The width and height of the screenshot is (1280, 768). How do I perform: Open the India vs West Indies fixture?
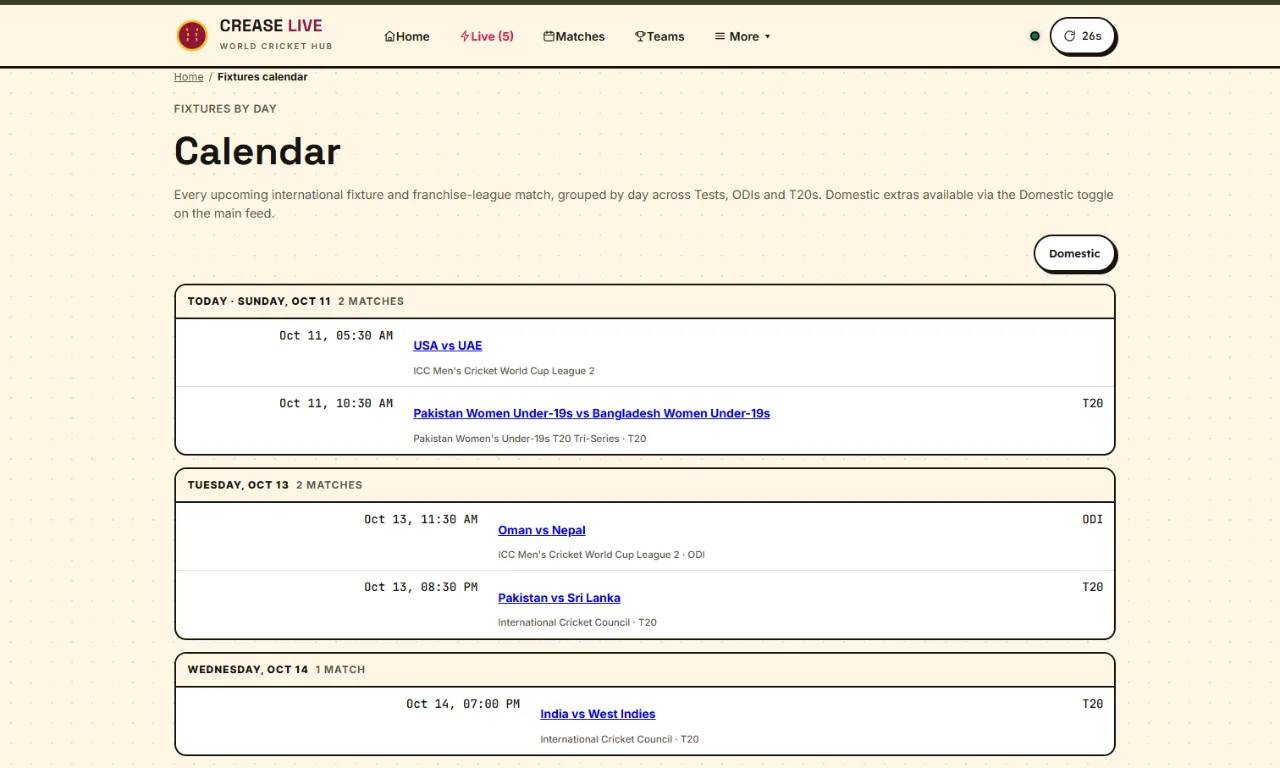[598, 714]
